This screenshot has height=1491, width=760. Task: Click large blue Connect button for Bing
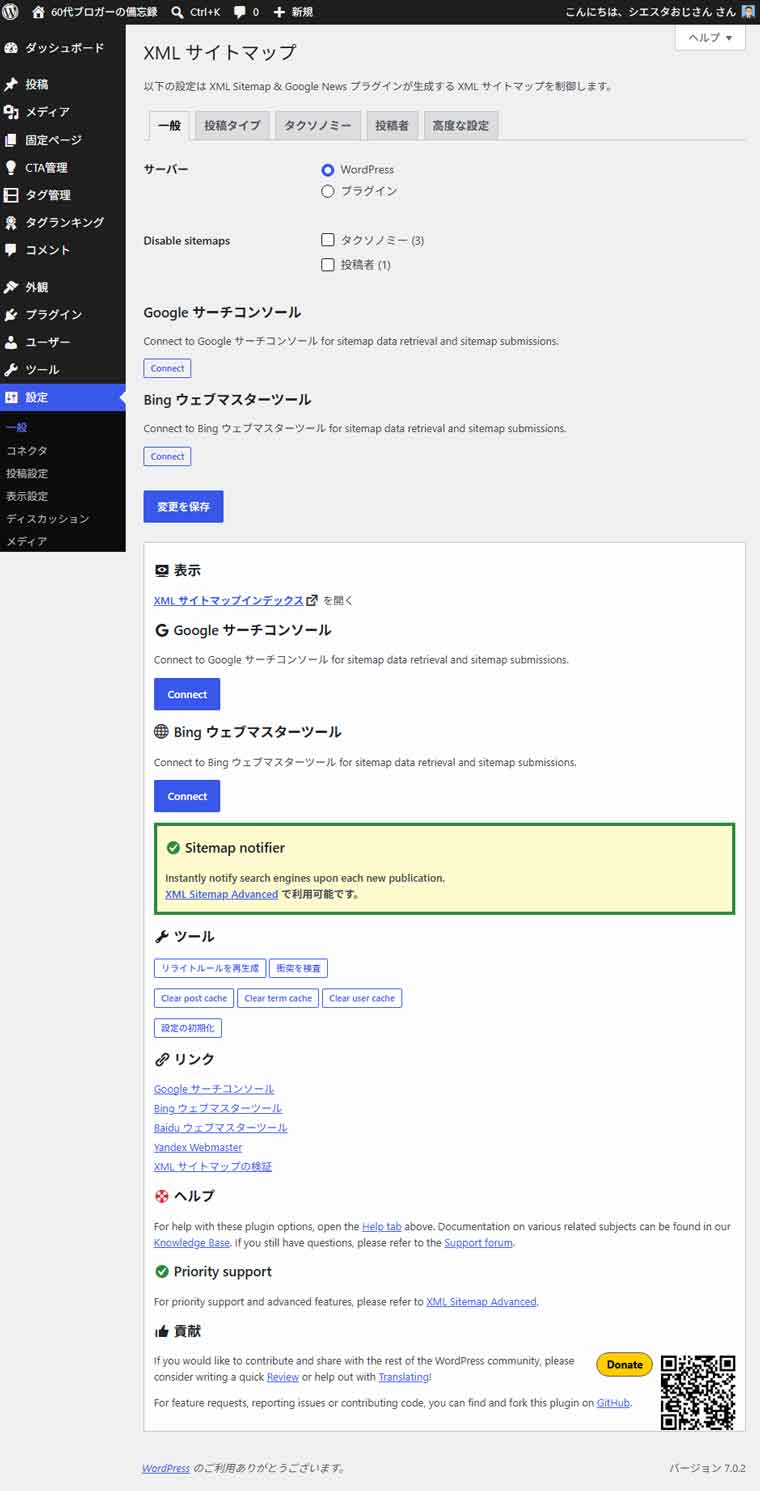tap(187, 796)
